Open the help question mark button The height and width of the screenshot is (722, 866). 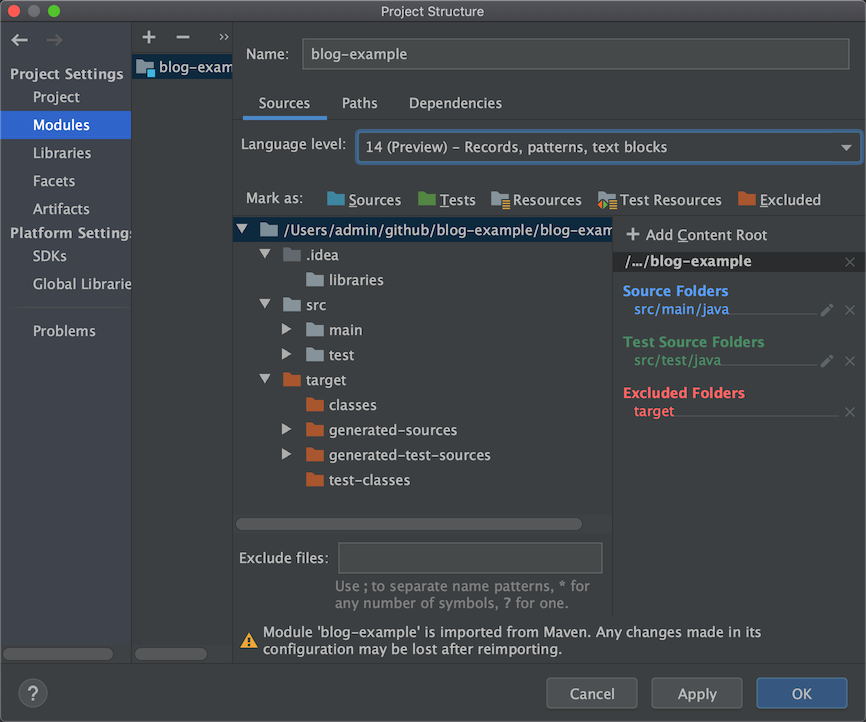click(x=33, y=693)
